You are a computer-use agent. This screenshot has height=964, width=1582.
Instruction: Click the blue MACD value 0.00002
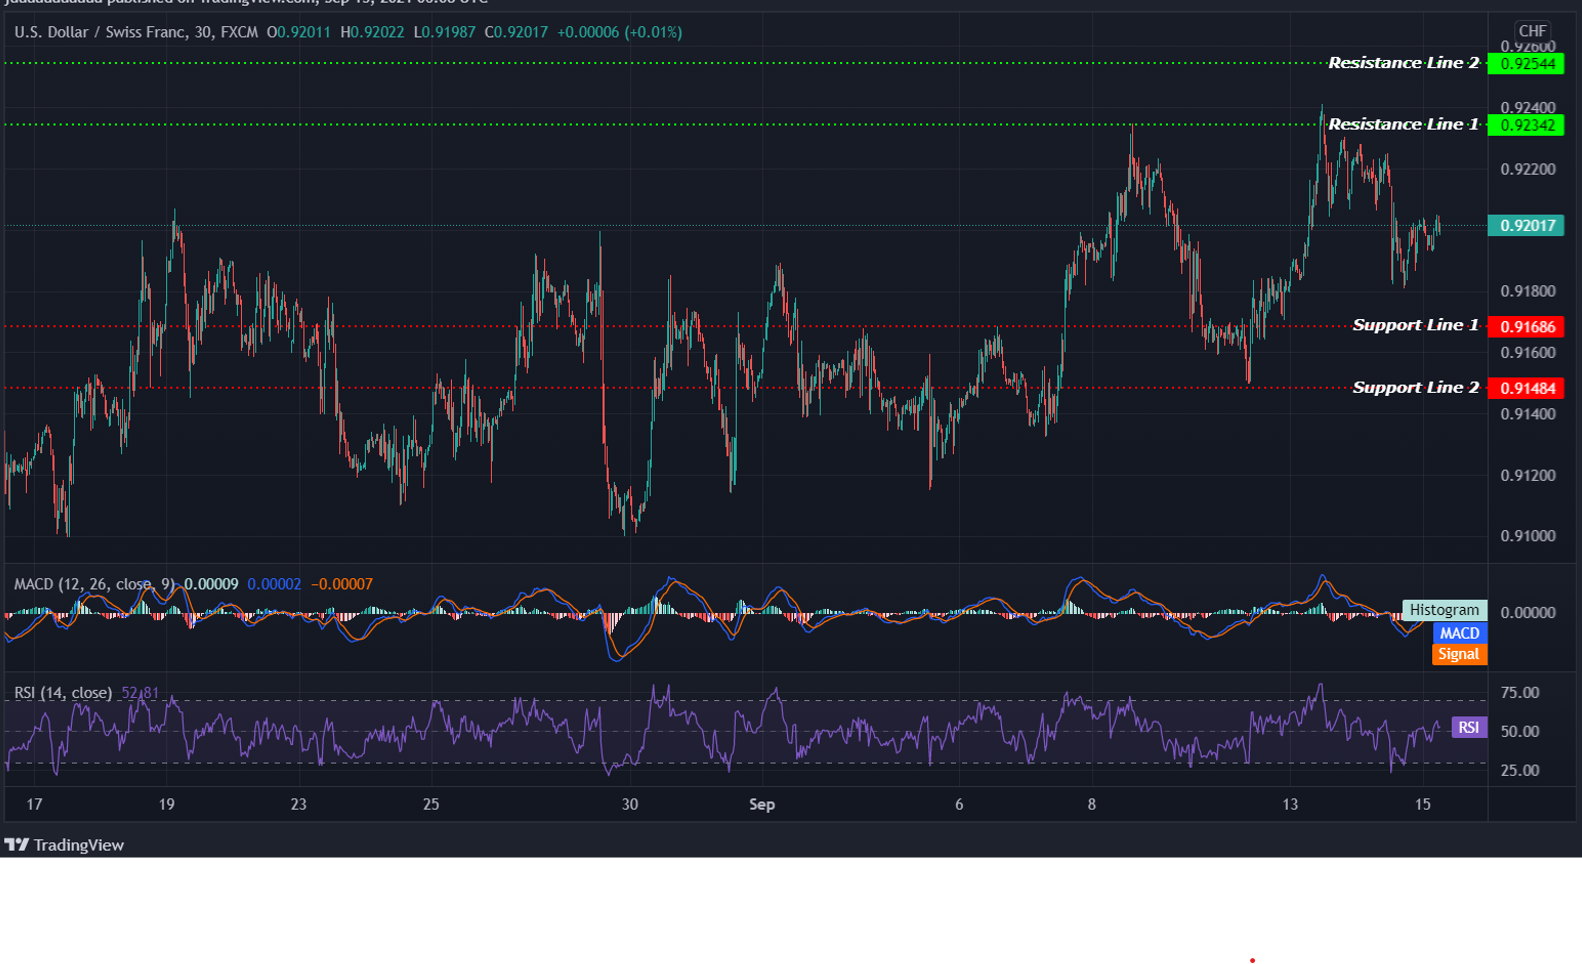coord(274,584)
